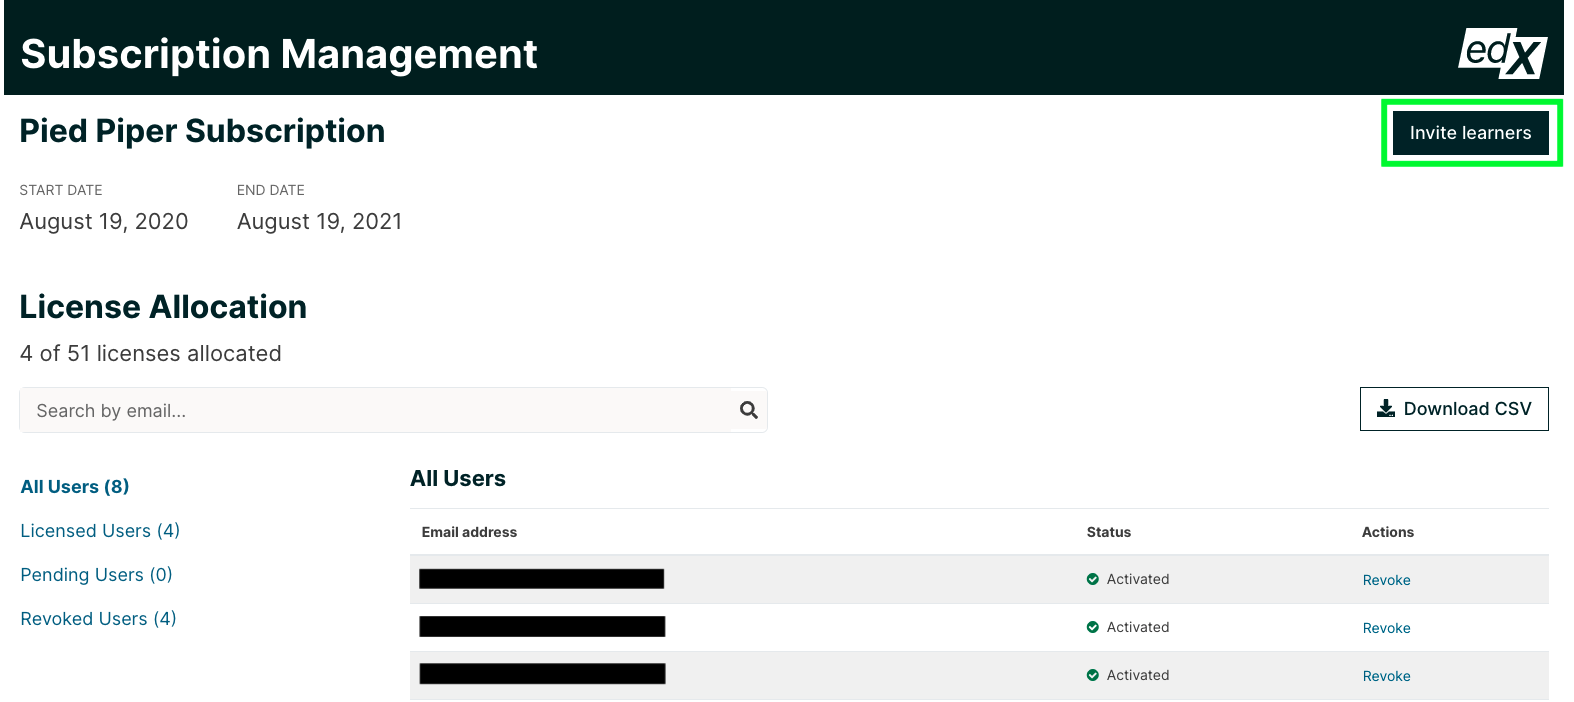Click the green checkmark in second Activated row
The height and width of the screenshot is (702, 1574).
click(1093, 627)
